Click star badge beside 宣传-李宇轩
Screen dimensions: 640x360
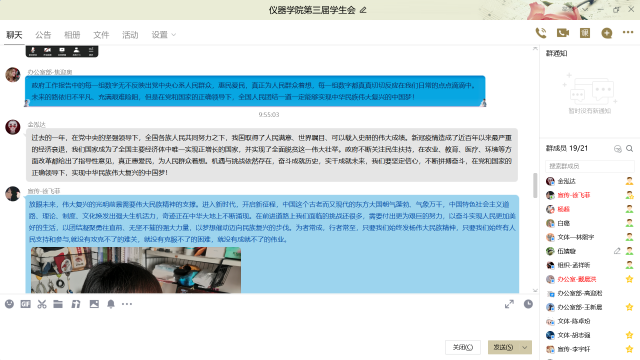[x=629, y=349]
